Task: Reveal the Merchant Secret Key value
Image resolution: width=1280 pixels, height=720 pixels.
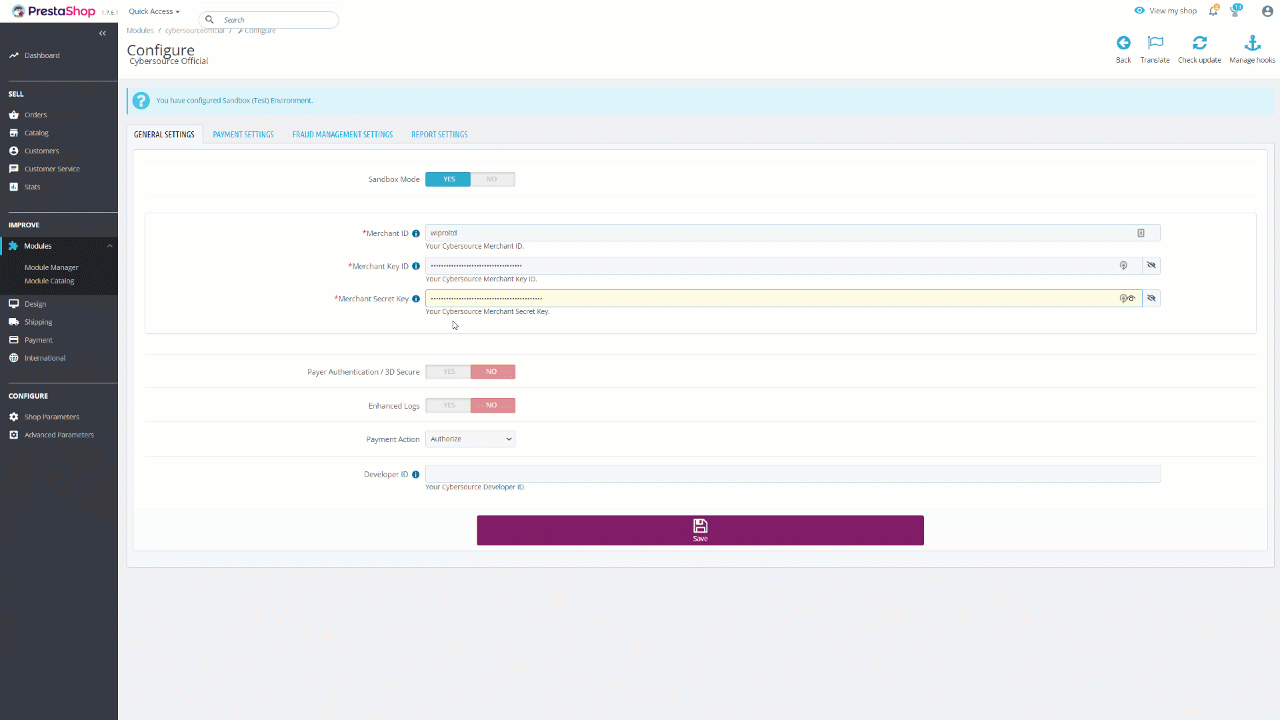Action: point(1151,298)
